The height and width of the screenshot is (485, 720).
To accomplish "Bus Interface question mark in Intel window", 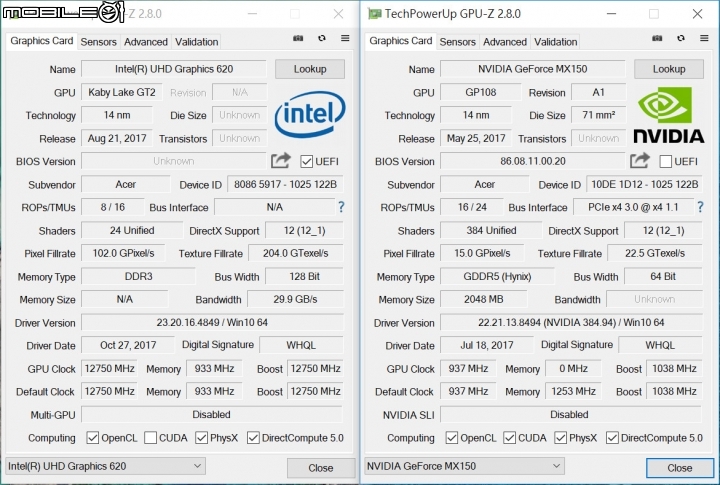I will pyautogui.click(x=341, y=207).
